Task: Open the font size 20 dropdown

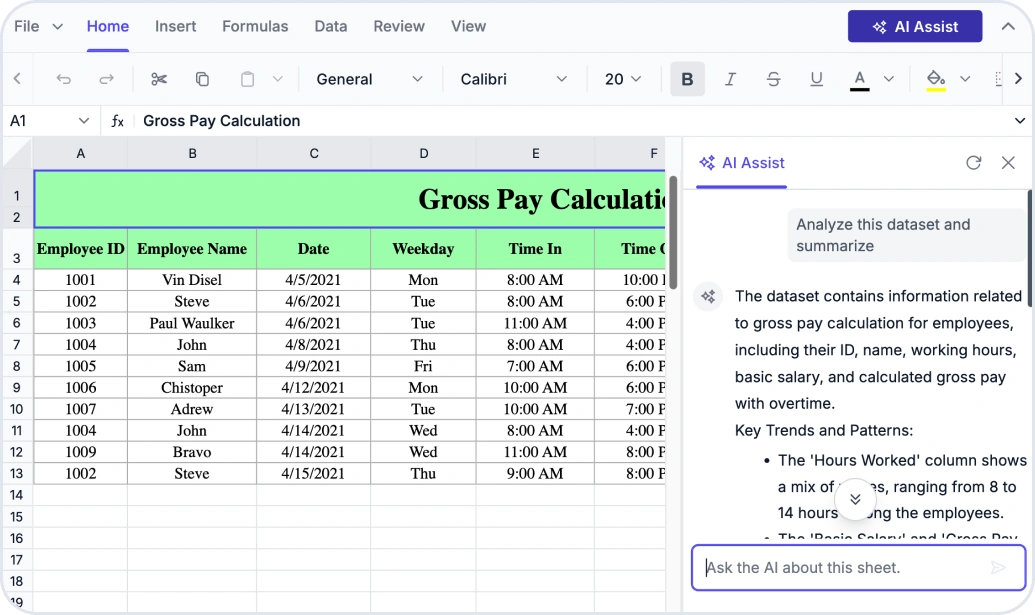Action: (623, 79)
